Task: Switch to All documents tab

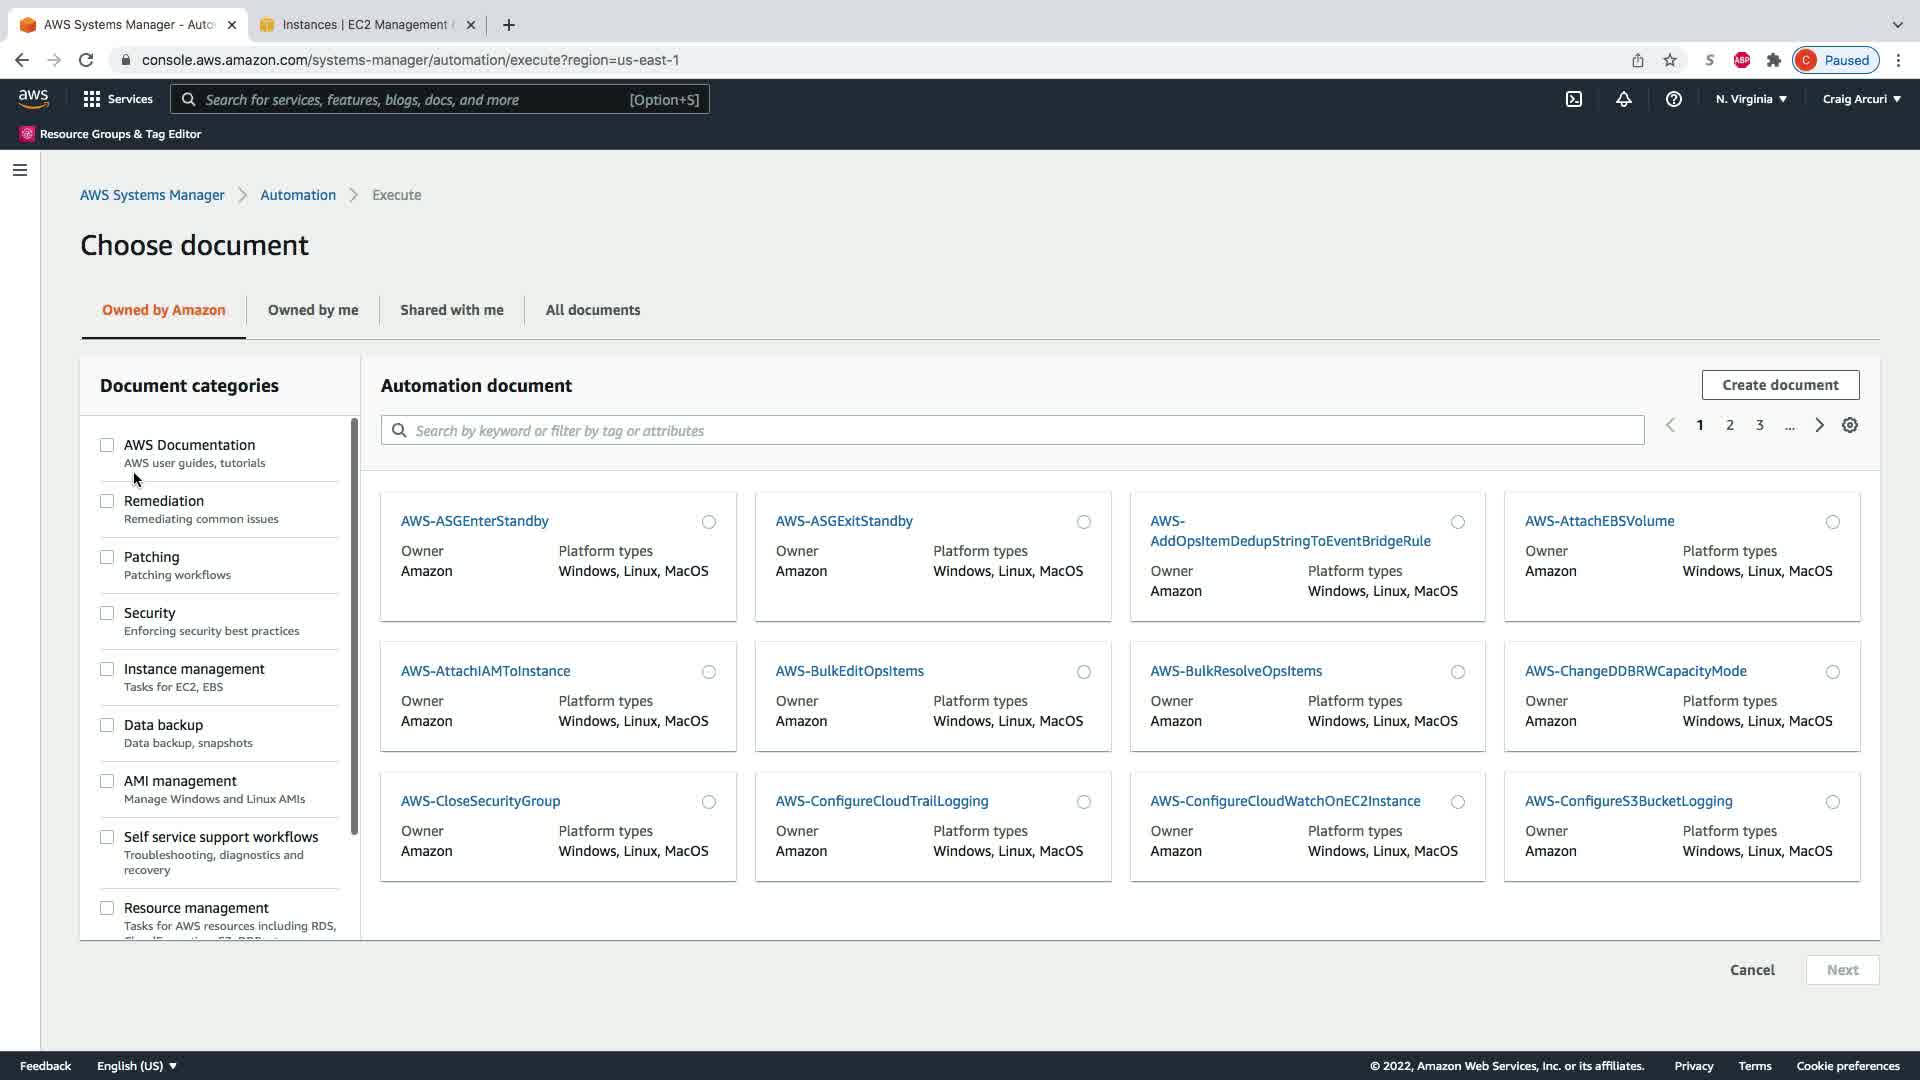Action: [x=592, y=310]
